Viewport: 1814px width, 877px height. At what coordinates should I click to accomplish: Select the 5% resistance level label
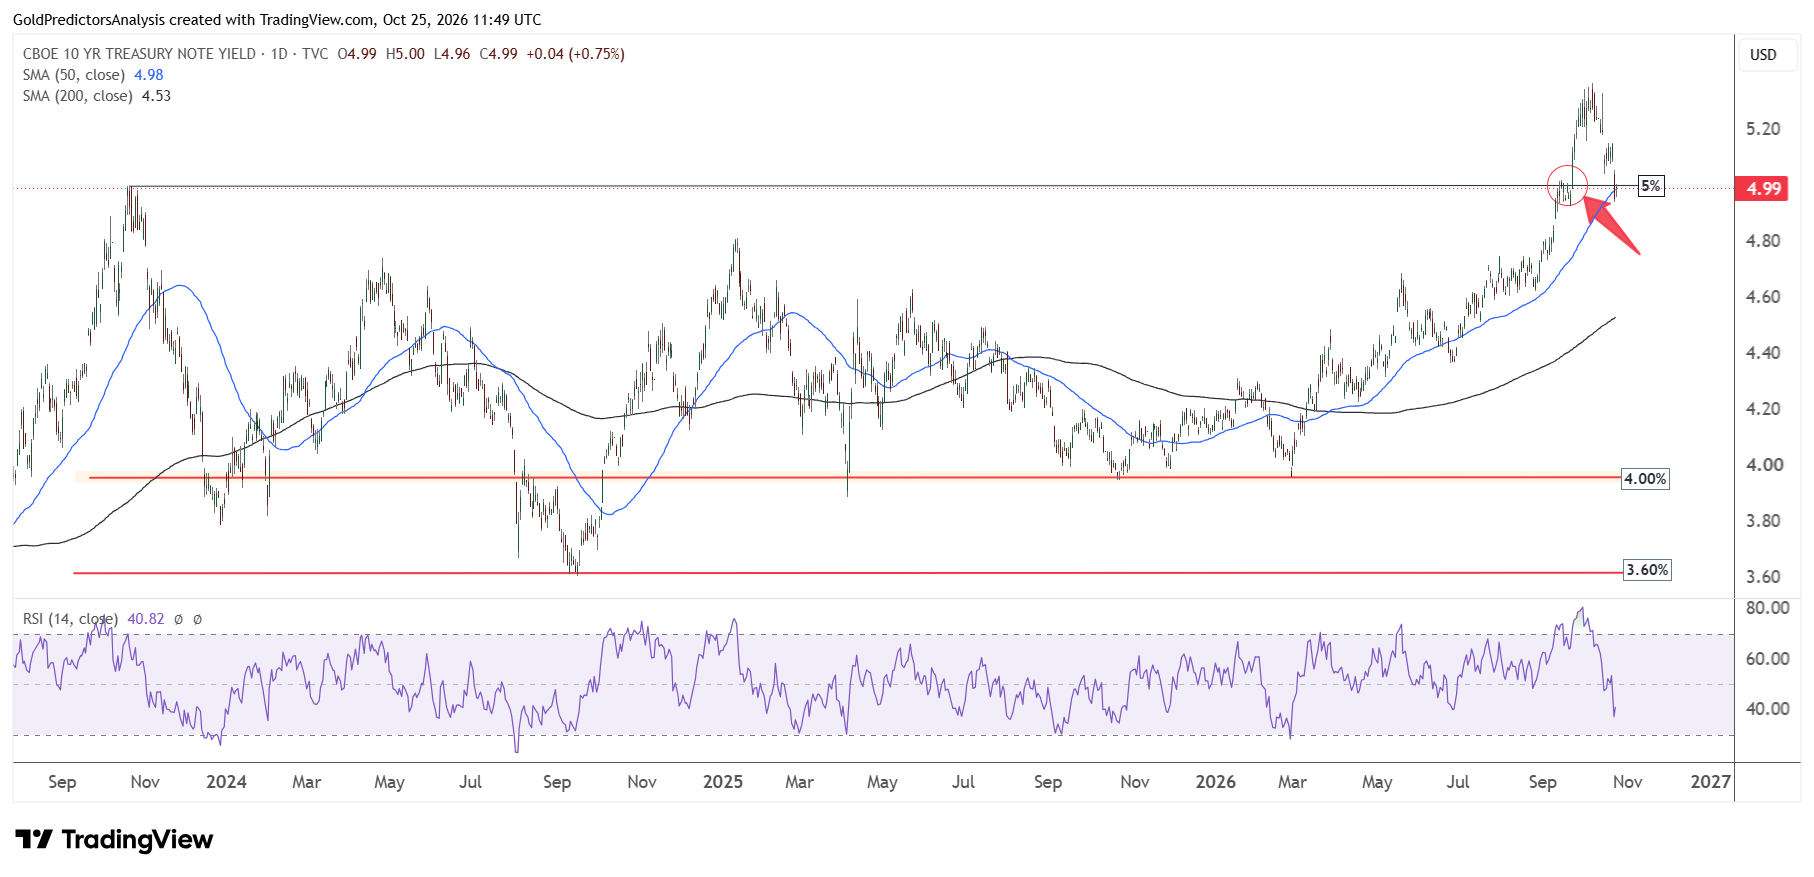pyautogui.click(x=1651, y=186)
